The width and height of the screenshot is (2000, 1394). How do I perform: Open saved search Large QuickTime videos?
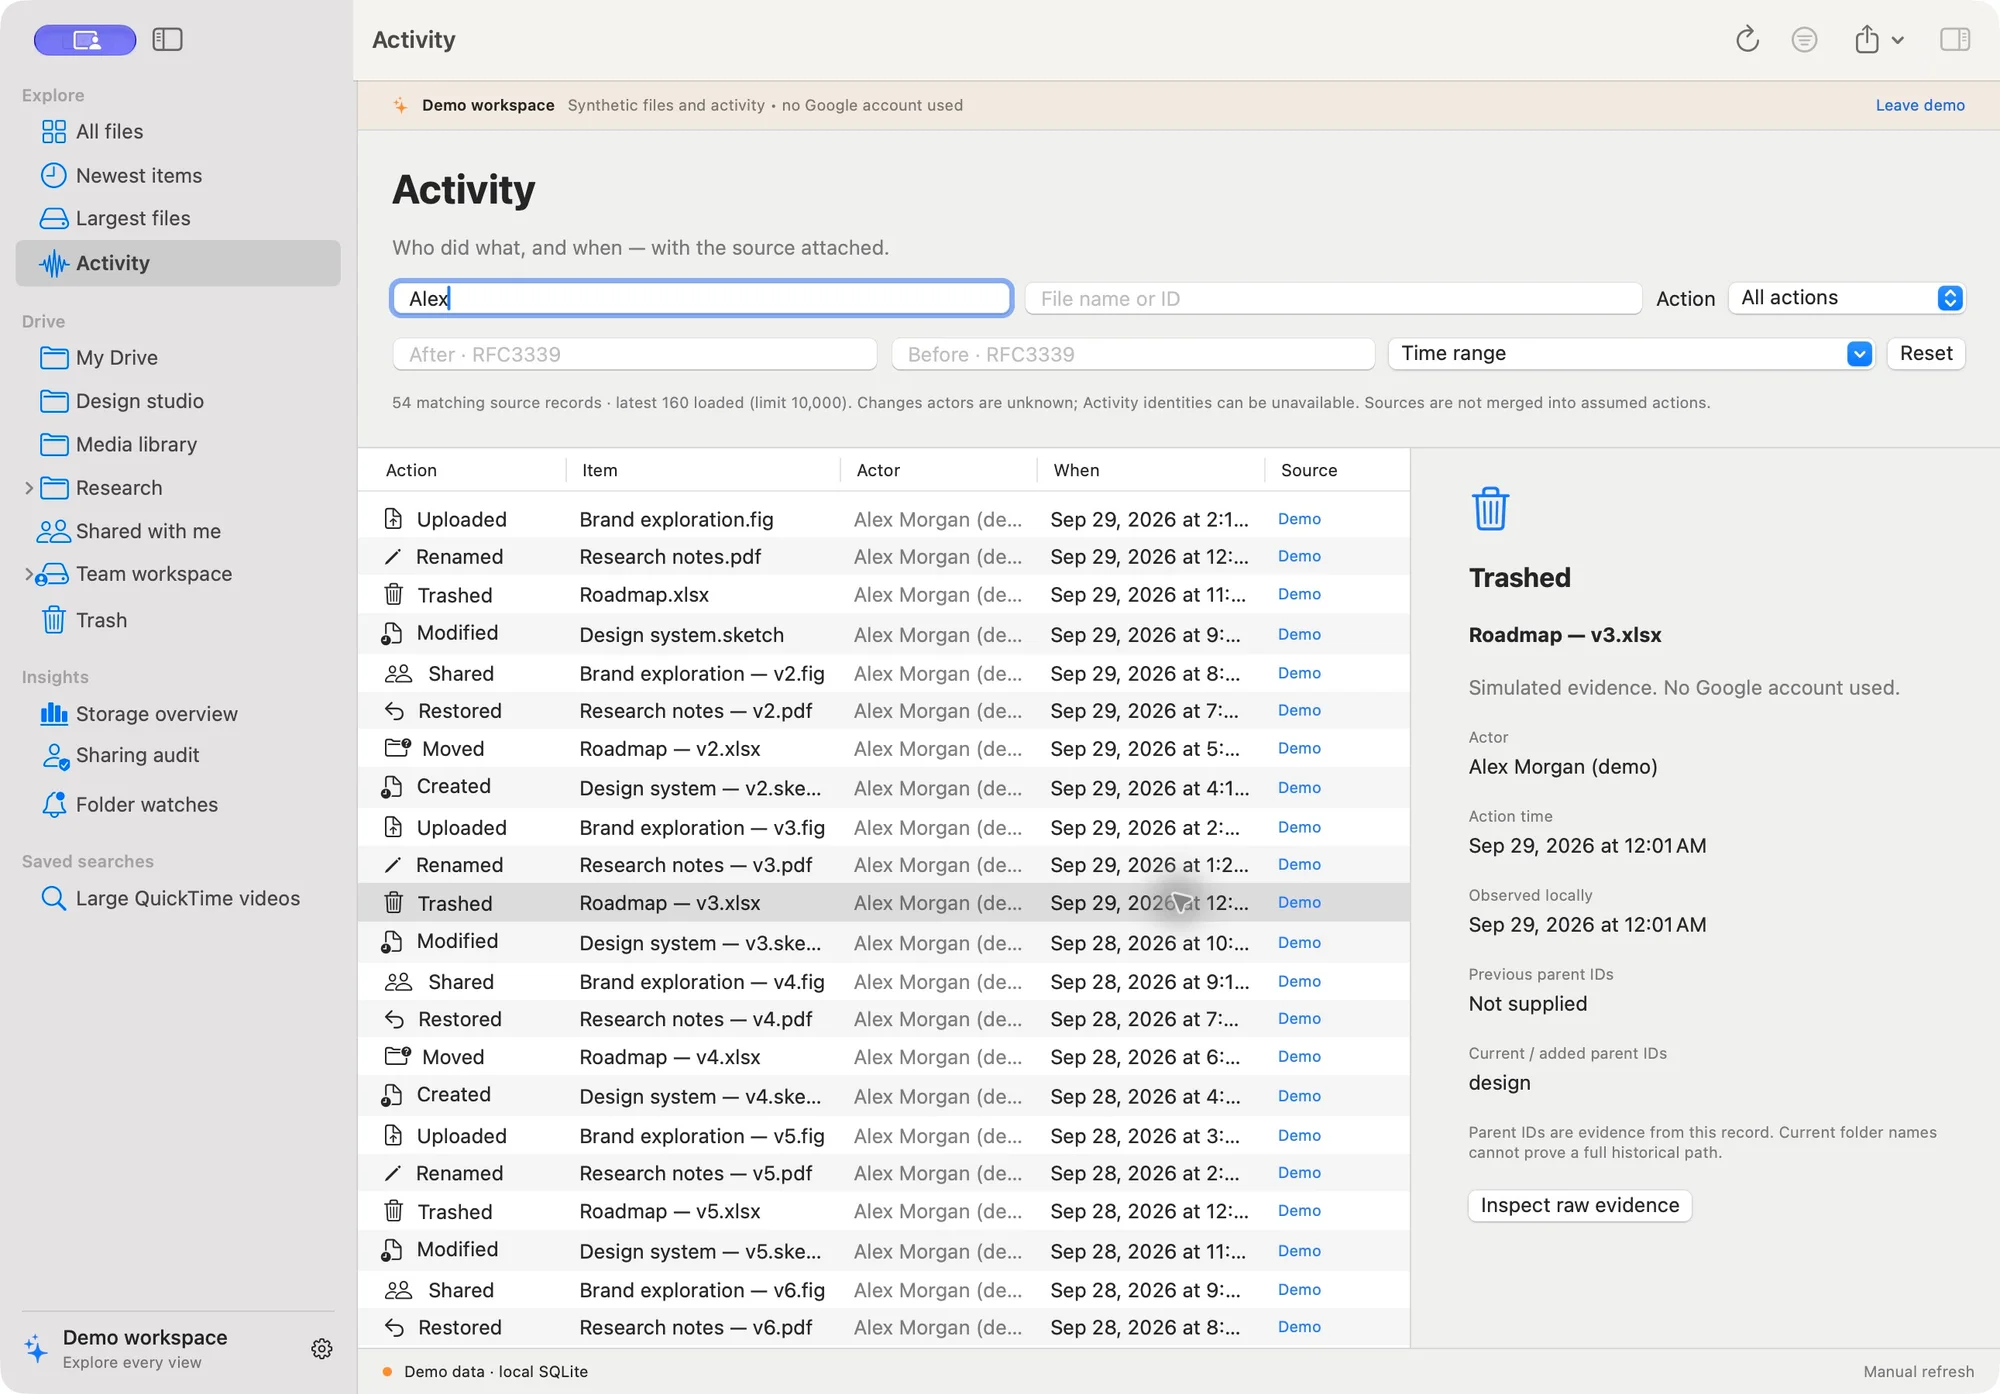point(187,899)
